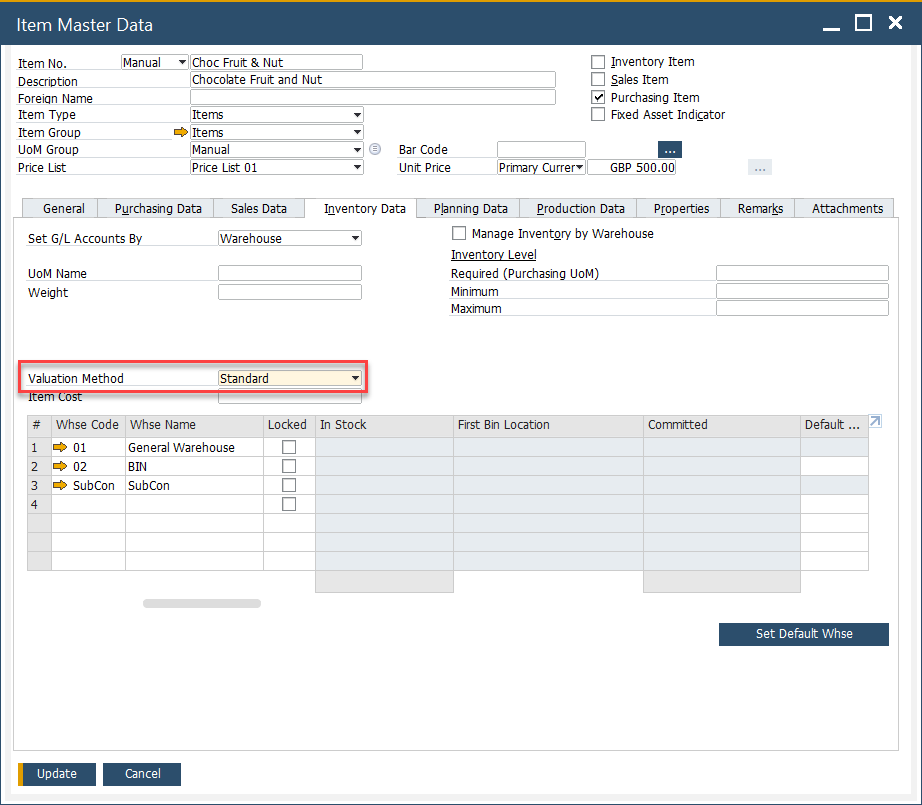
Task: Click the ellipsis button beside Unit Price
Action: (759, 168)
